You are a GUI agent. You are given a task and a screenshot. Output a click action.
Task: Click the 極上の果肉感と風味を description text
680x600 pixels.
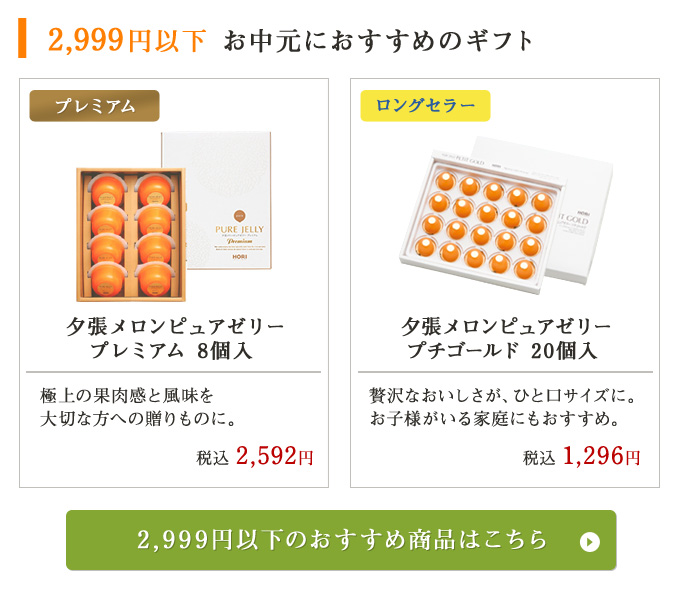click(127, 395)
